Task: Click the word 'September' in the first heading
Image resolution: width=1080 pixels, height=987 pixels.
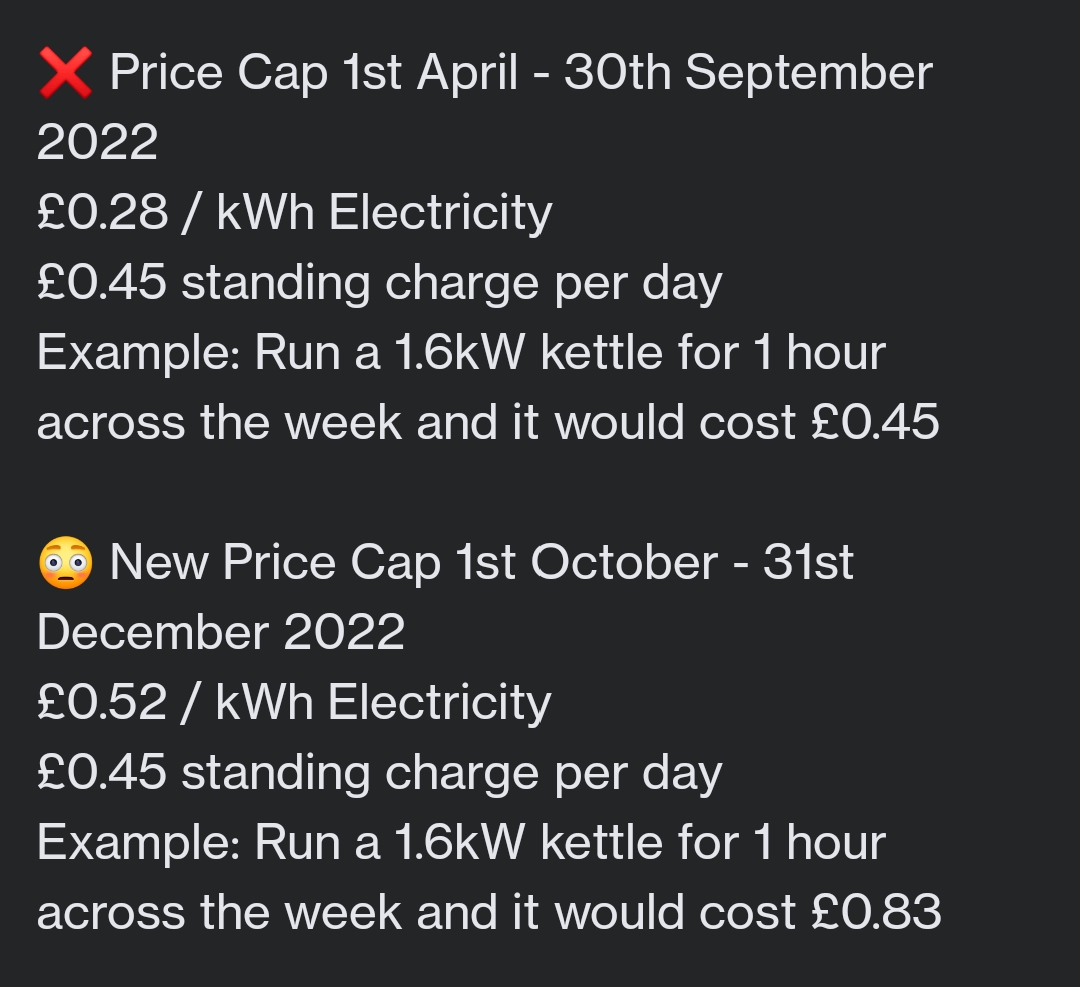Action: pos(809,74)
